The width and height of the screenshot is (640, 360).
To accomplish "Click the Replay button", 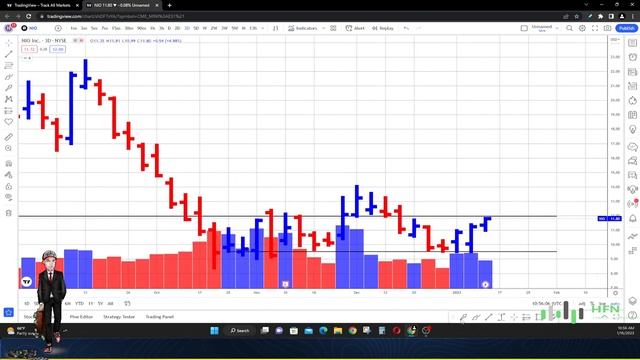I will coord(383,28).
